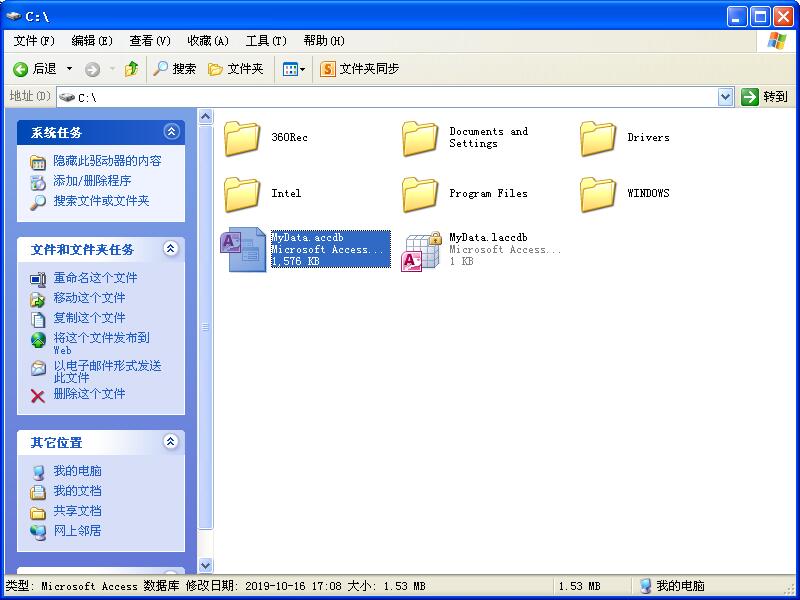Collapse the 其它位置 panel
The width and height of the screenshot is (800, 600).
click(x=170, y=441)
